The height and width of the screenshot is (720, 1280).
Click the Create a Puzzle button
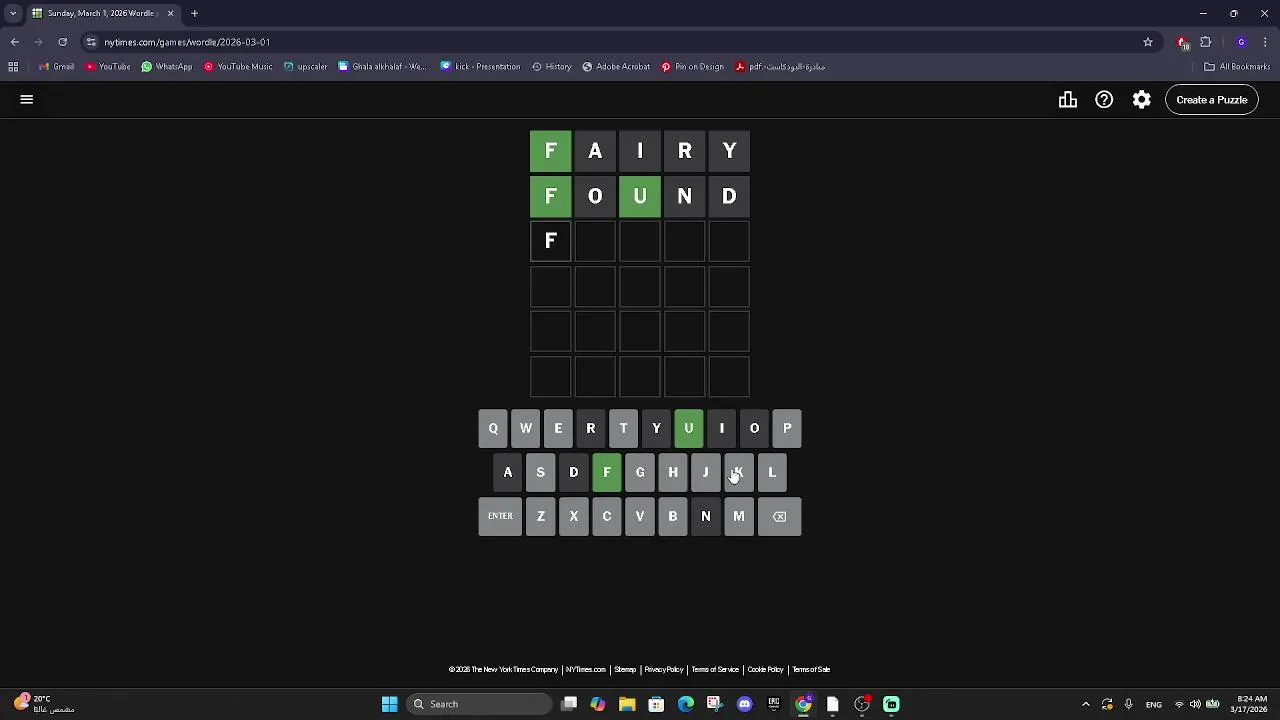click(1212, 100)
